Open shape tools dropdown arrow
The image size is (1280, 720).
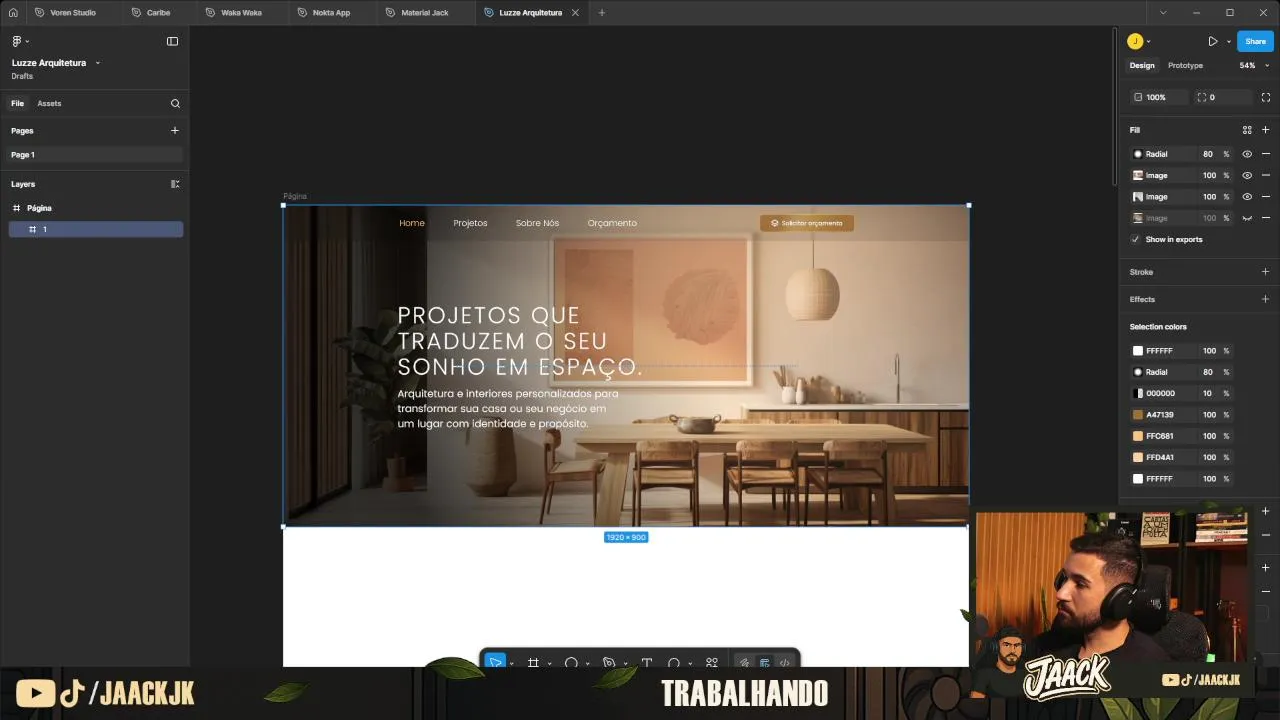click(x=587, y=663)
